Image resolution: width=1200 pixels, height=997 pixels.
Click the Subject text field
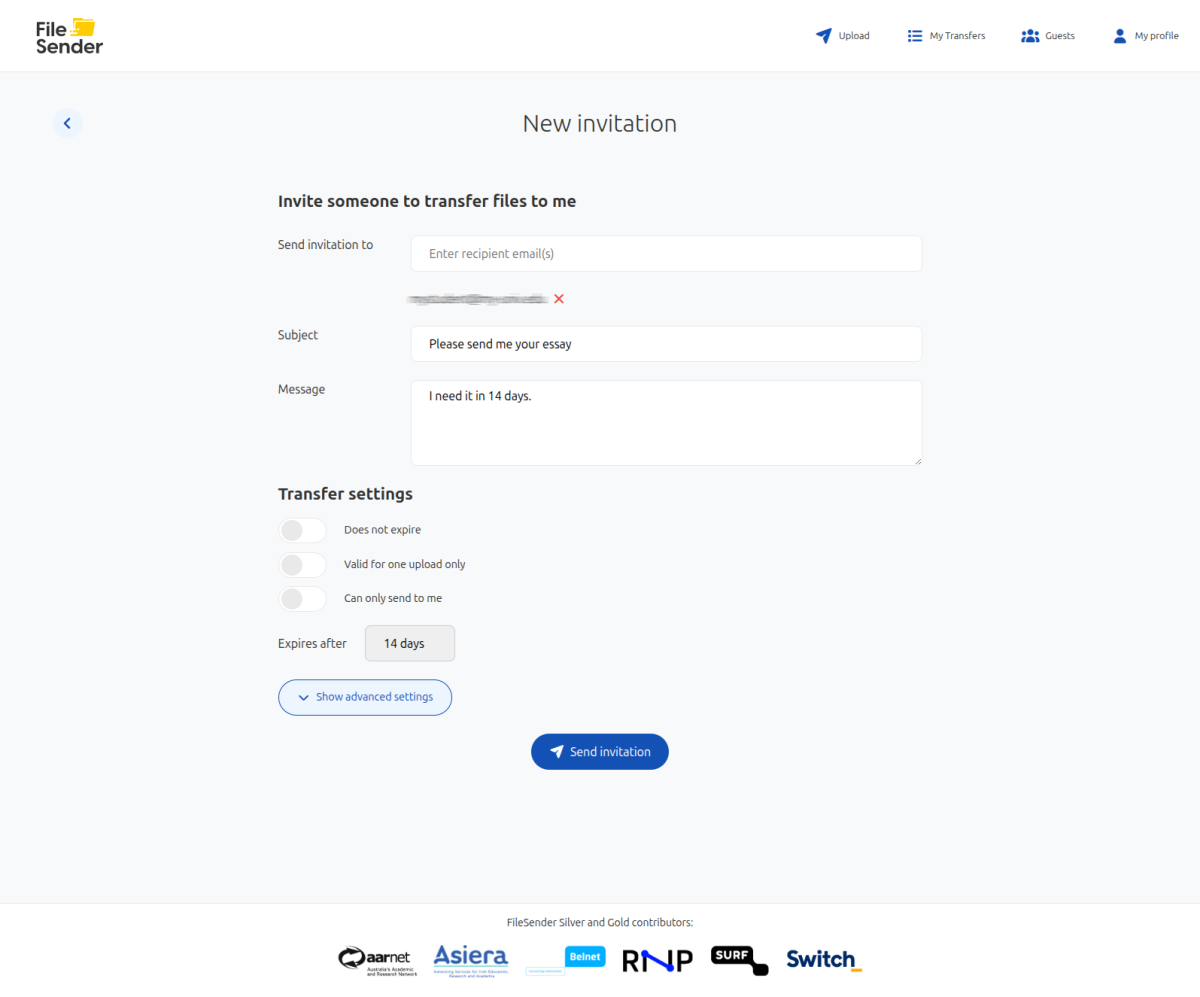[x=666, y=344]
